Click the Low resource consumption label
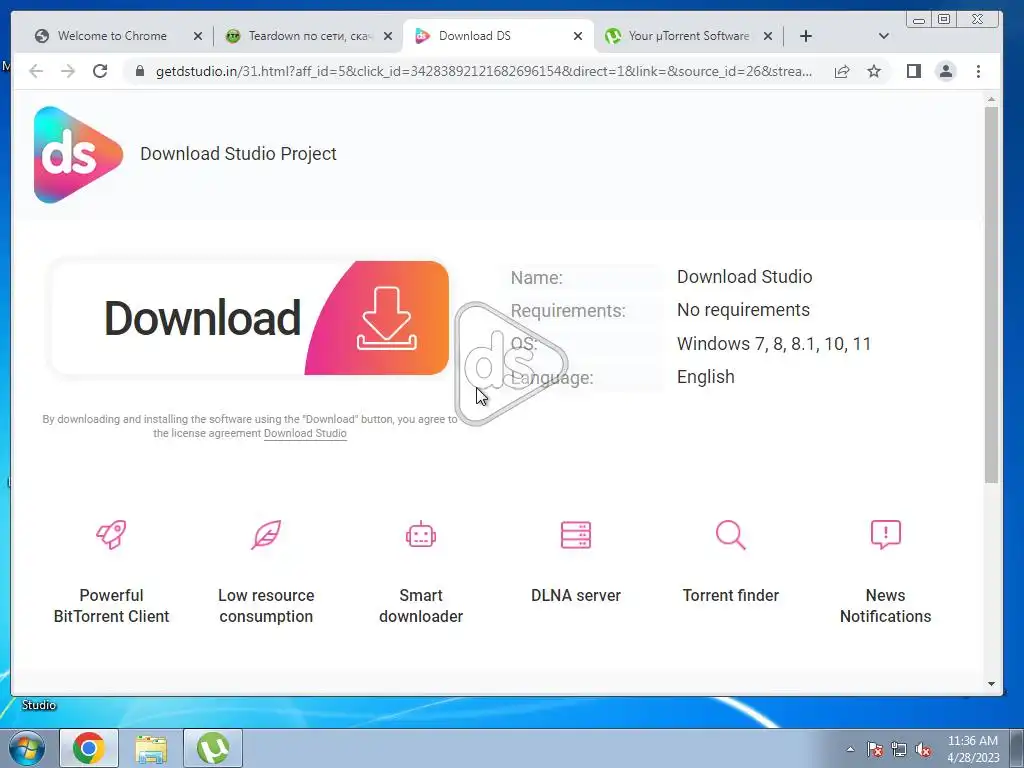This screenshot has width=1024, height=768. pos(266,606)
